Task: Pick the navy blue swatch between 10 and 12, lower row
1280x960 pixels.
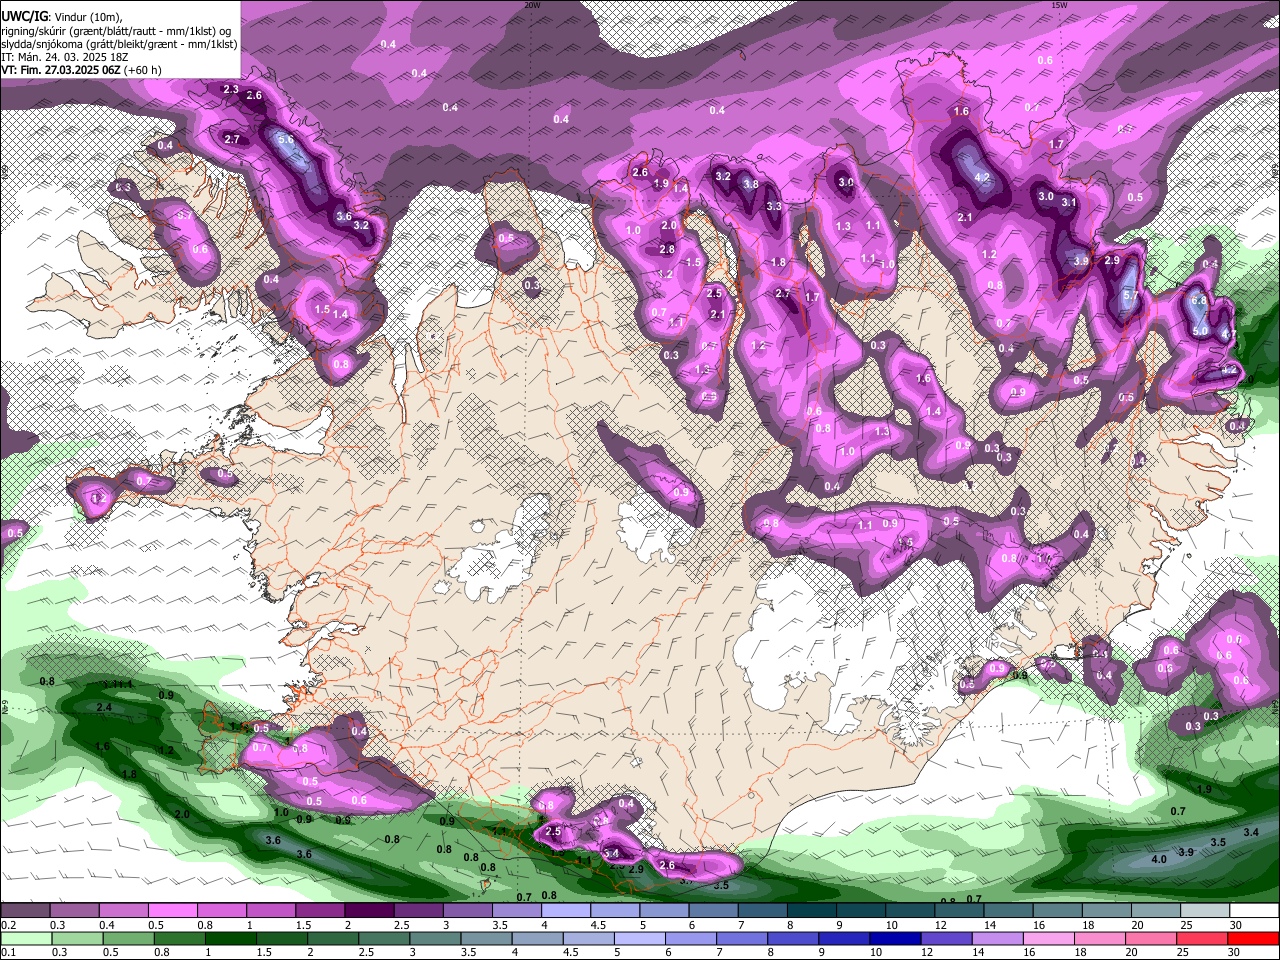Action: (x=893, y=938)
